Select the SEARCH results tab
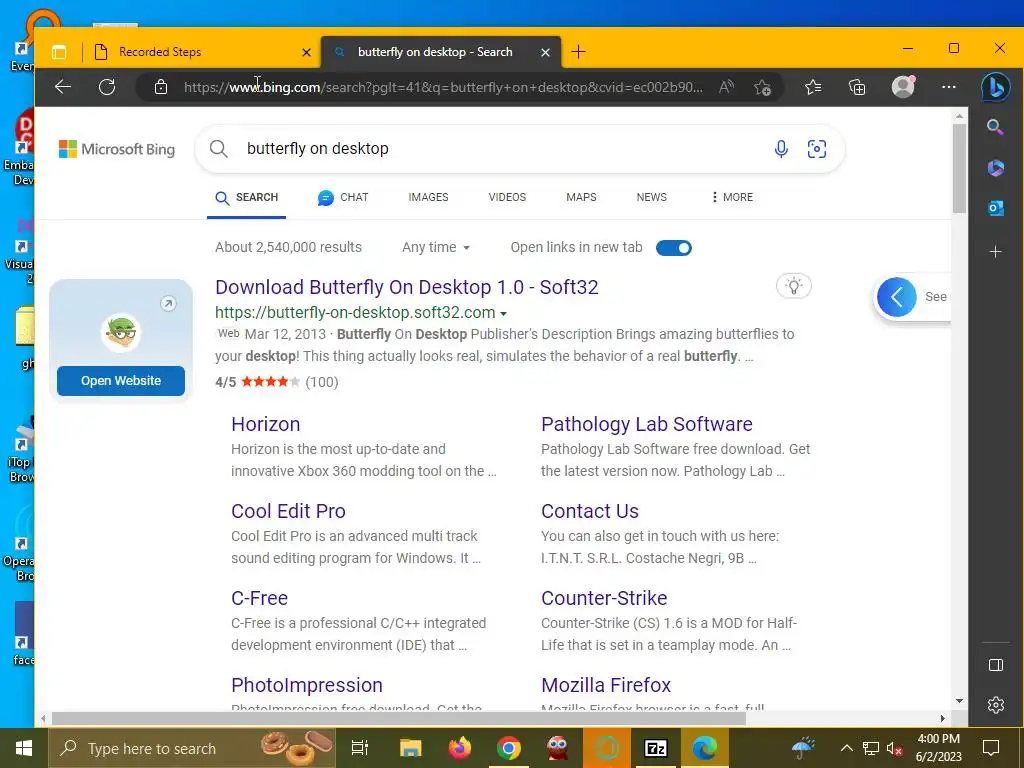This screenshot has width=1024, height=768. [x=246, y=197]
